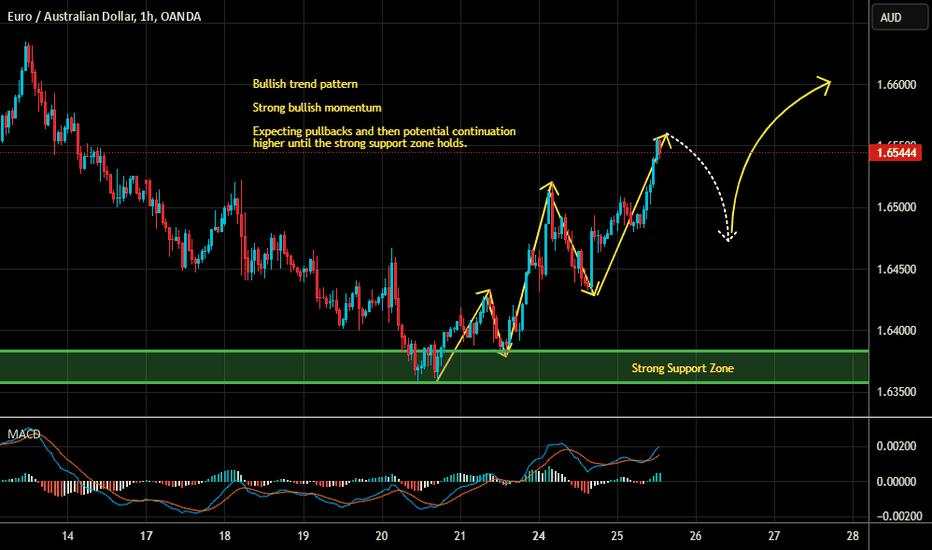
Task: Click date 21 on the time axis
Action: pos(460,536)
